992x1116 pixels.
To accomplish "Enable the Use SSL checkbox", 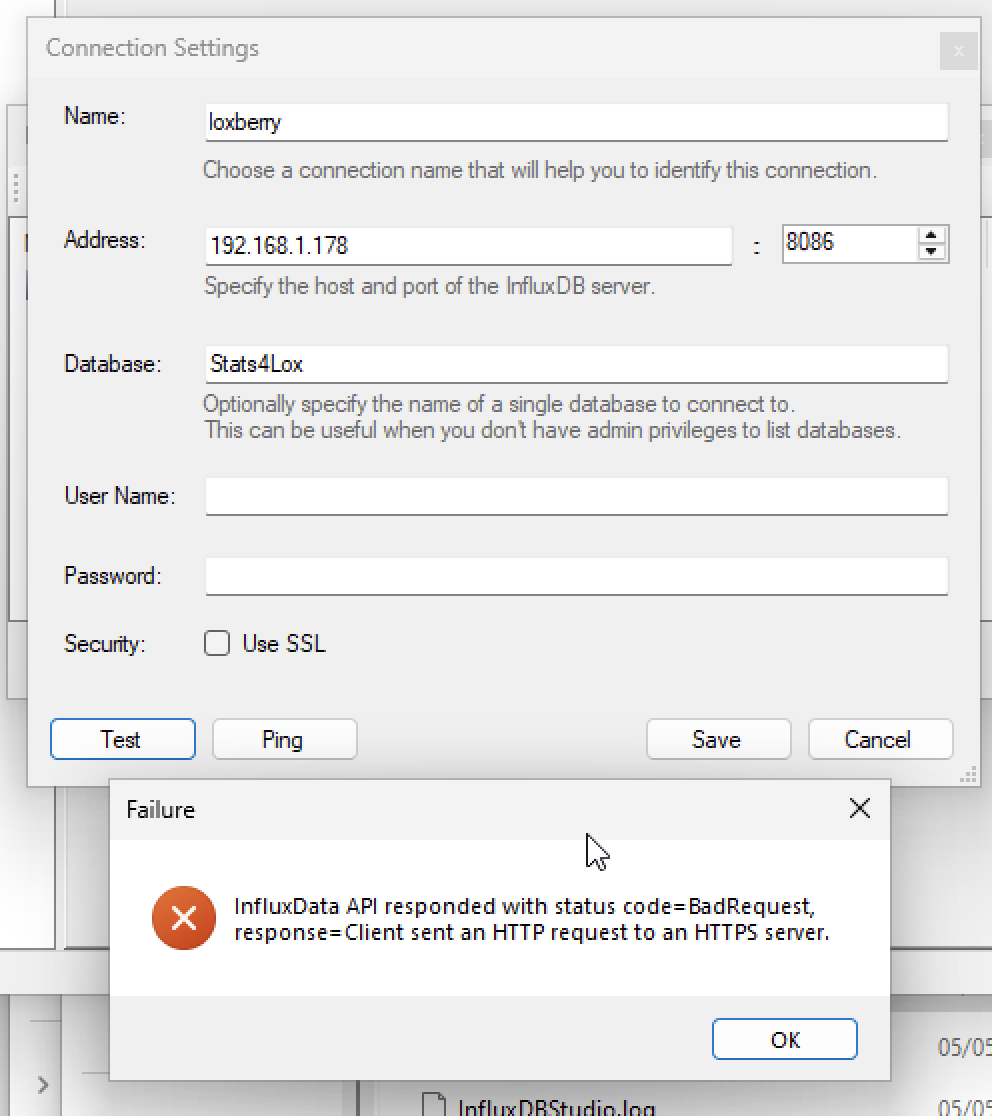I will tap(217, 643).
